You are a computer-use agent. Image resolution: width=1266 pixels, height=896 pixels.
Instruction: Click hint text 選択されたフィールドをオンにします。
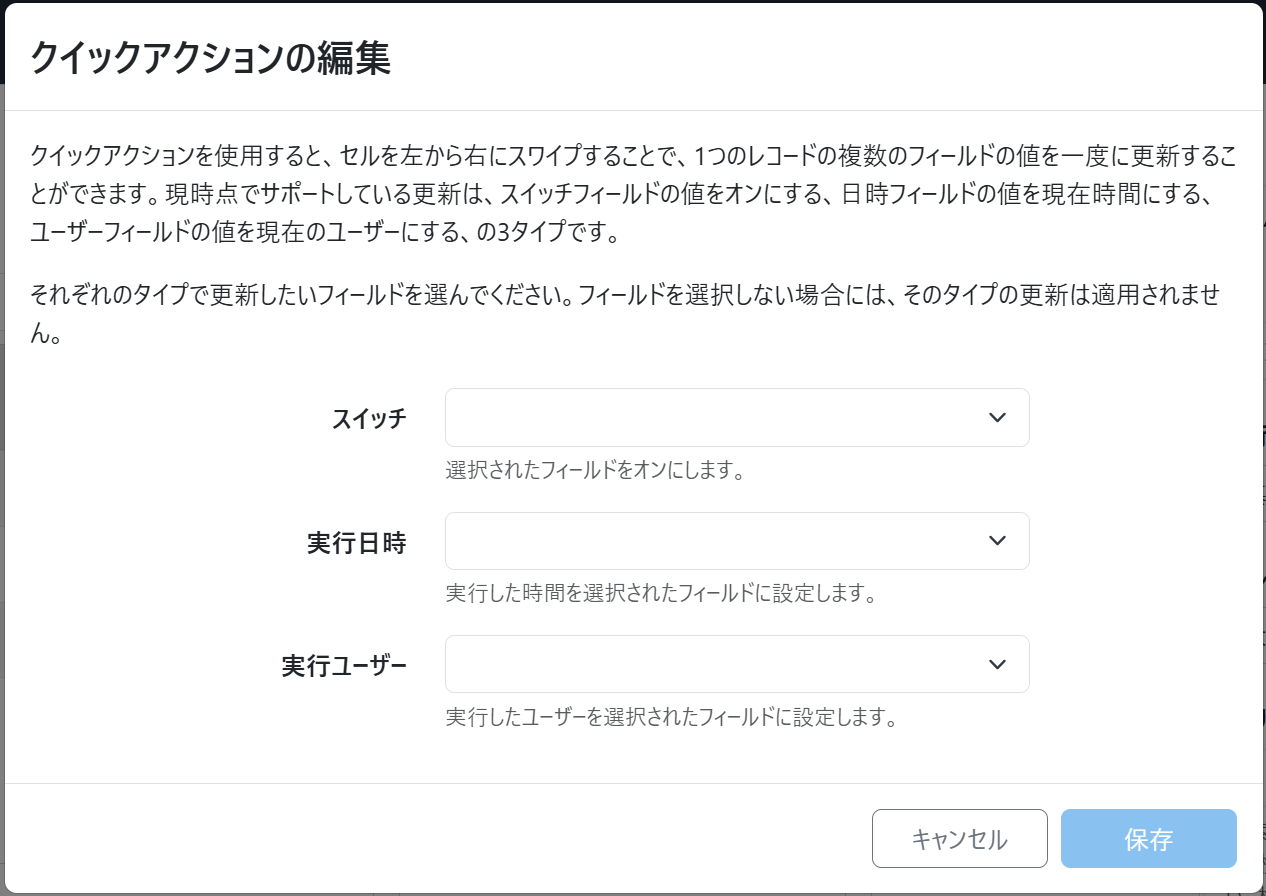595,470
